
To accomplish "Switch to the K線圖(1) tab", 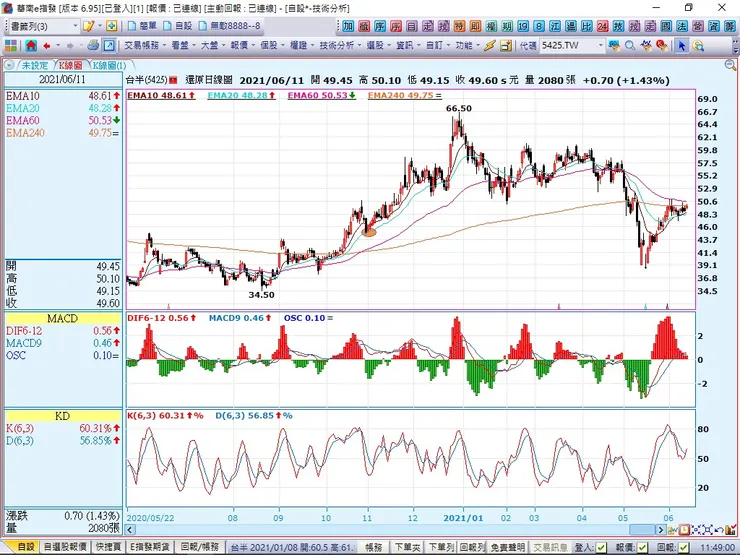I will [x=109, y=65].
